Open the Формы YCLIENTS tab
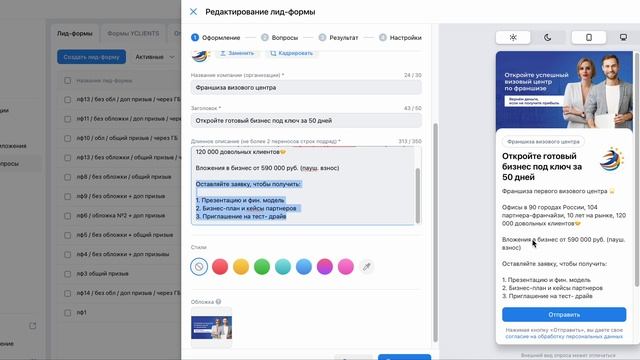640x360 pixels. (133, 33)
